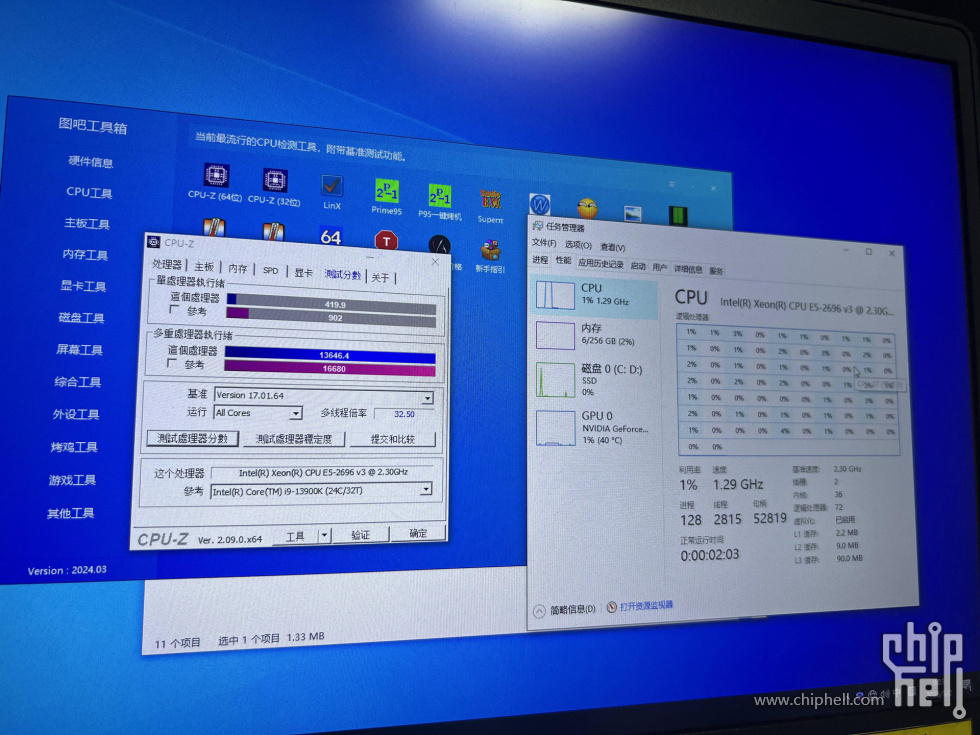Launch the Superπ benchmark icon
This screenshot has width=980, height=735.
point(491,201)
